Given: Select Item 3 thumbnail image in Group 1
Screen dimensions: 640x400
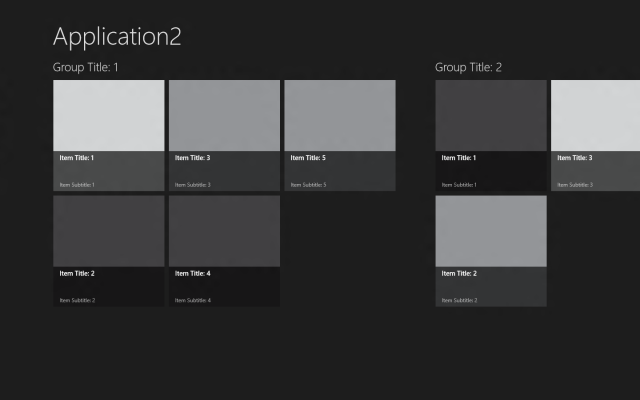Looking at the screenshot, I should [x=224, y=116].
